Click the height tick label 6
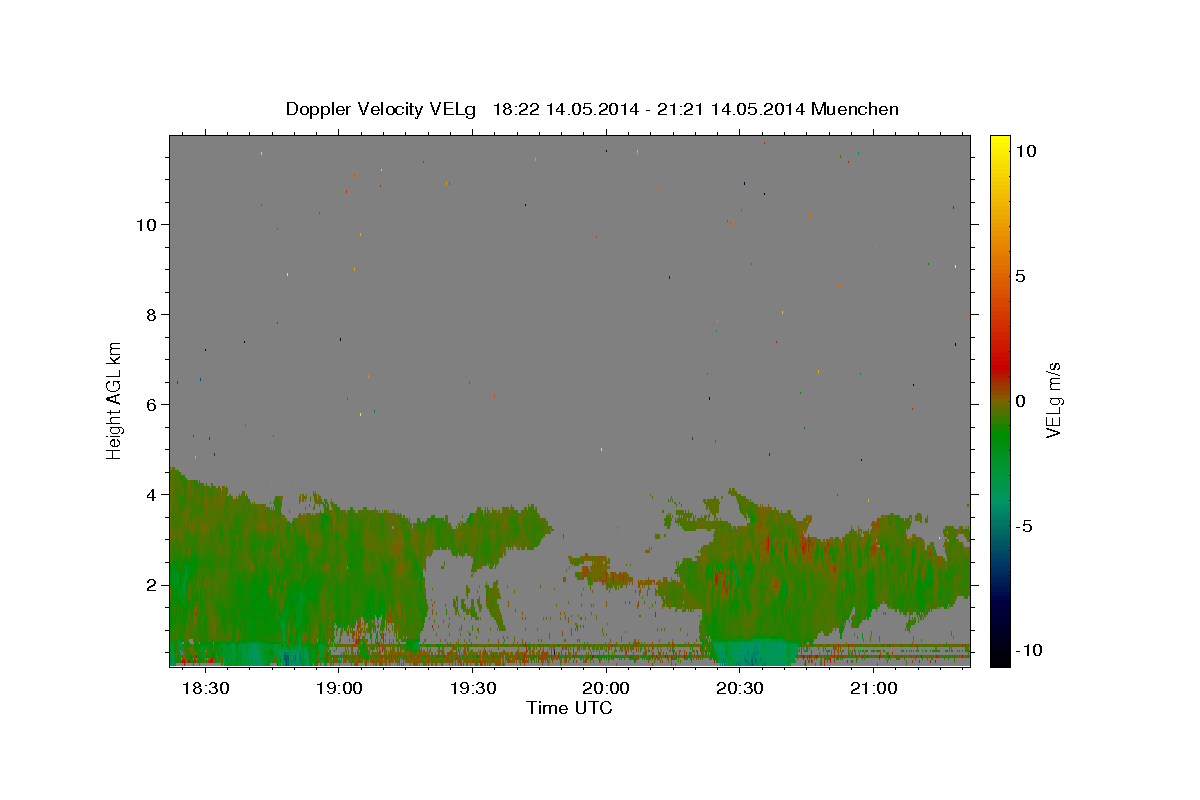This screenshot has width=1200, height=800. click(151, 405)
